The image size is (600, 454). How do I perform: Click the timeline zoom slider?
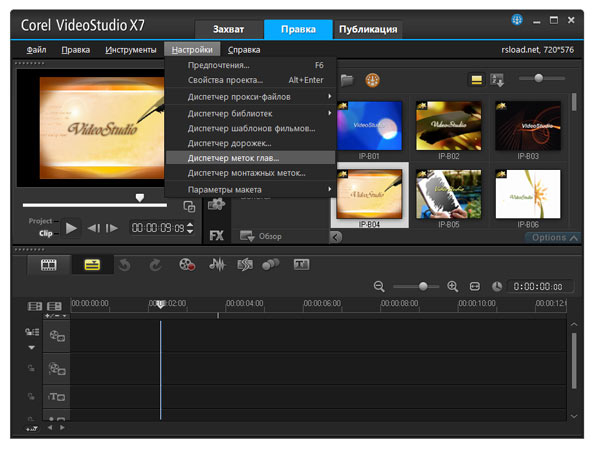[x=423, y=286]
